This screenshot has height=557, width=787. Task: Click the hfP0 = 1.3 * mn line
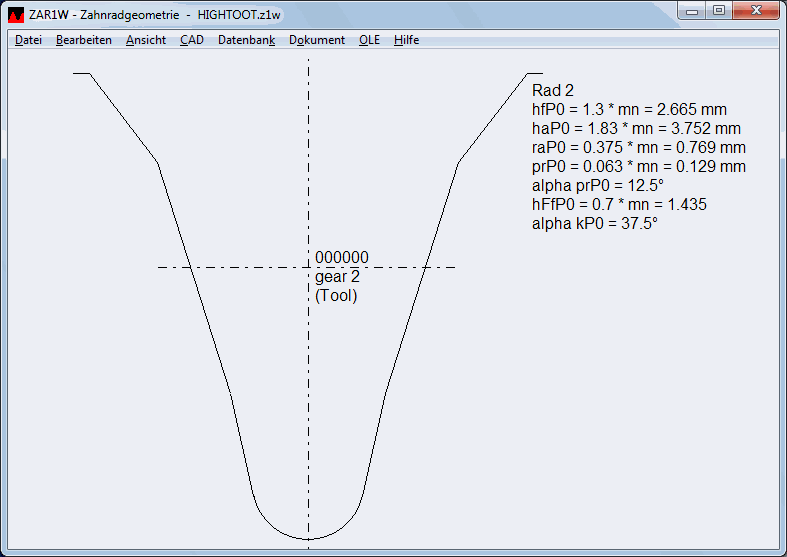click(629, 110)
